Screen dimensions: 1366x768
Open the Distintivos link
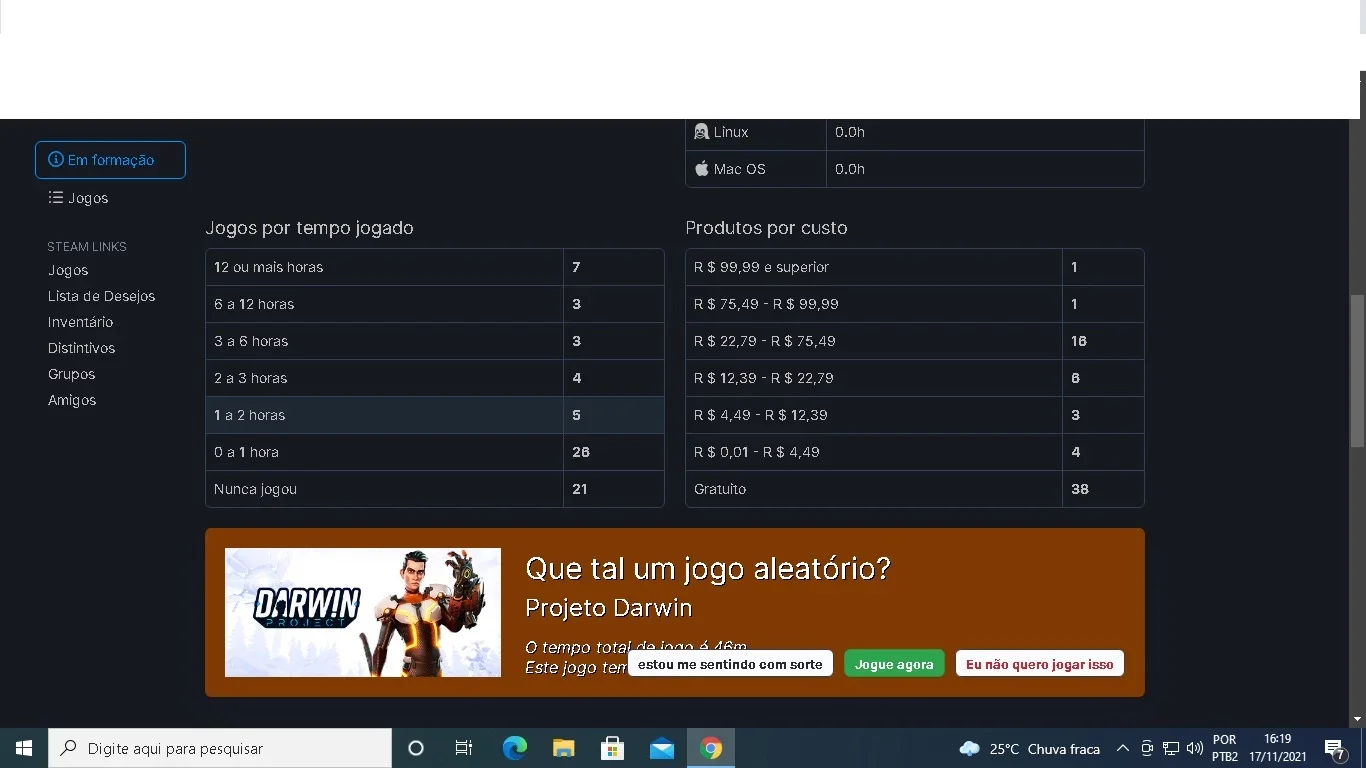[81, 348]
